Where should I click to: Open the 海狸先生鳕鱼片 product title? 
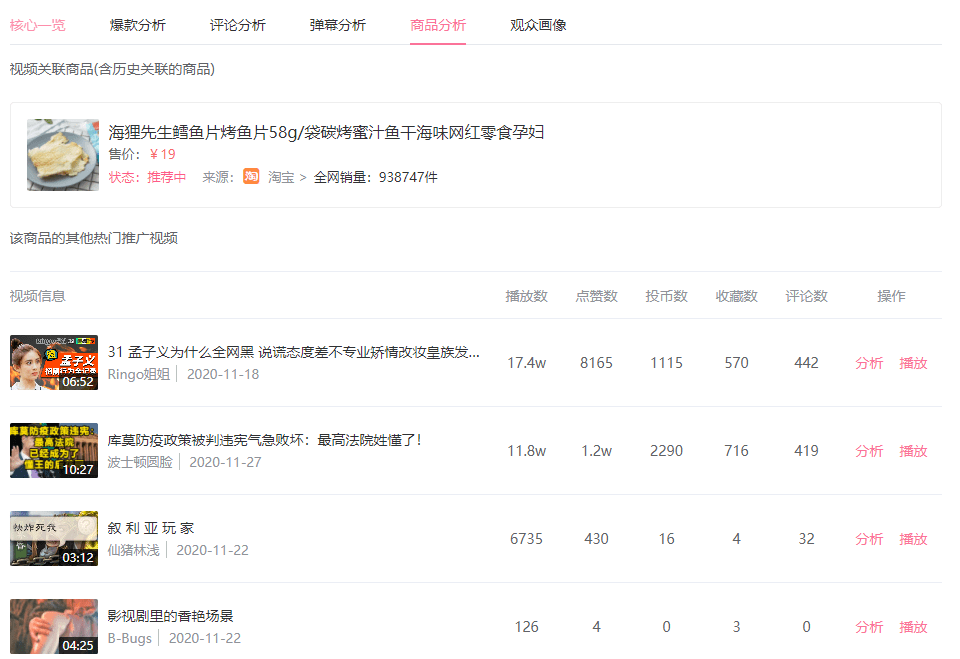[326, 132]
